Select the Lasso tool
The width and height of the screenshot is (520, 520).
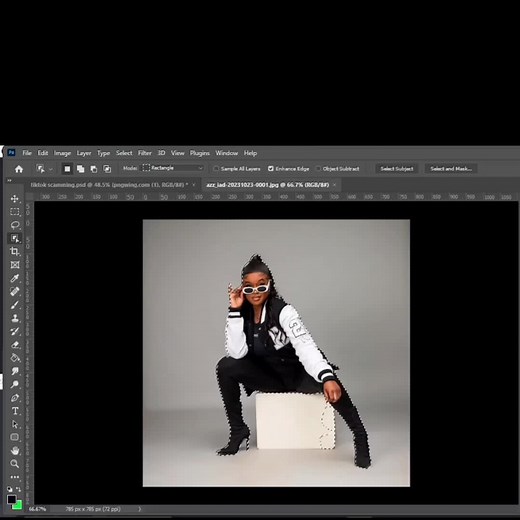(x=15, y=225)
